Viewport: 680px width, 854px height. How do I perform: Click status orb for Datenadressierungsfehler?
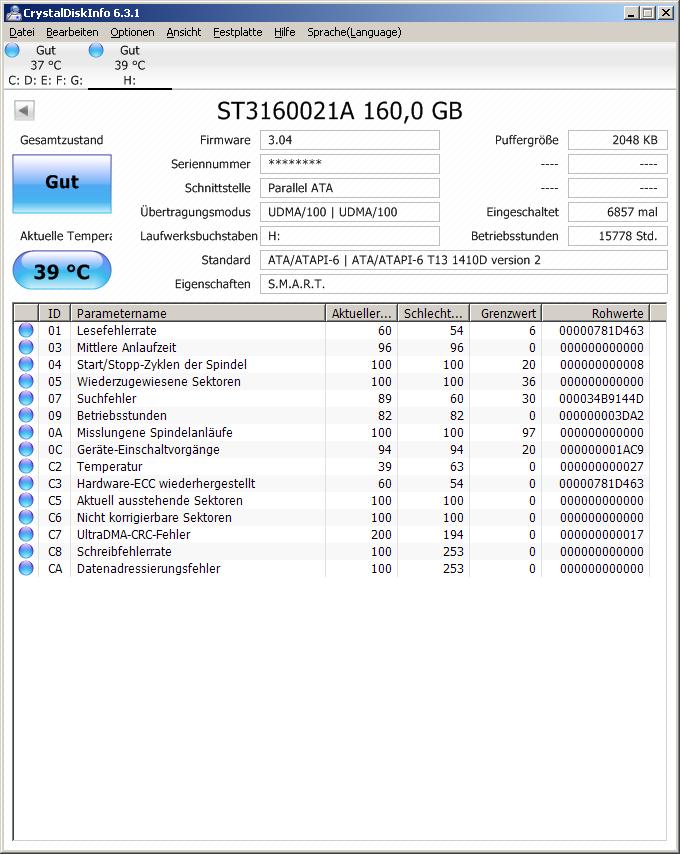tap(26, 568)
